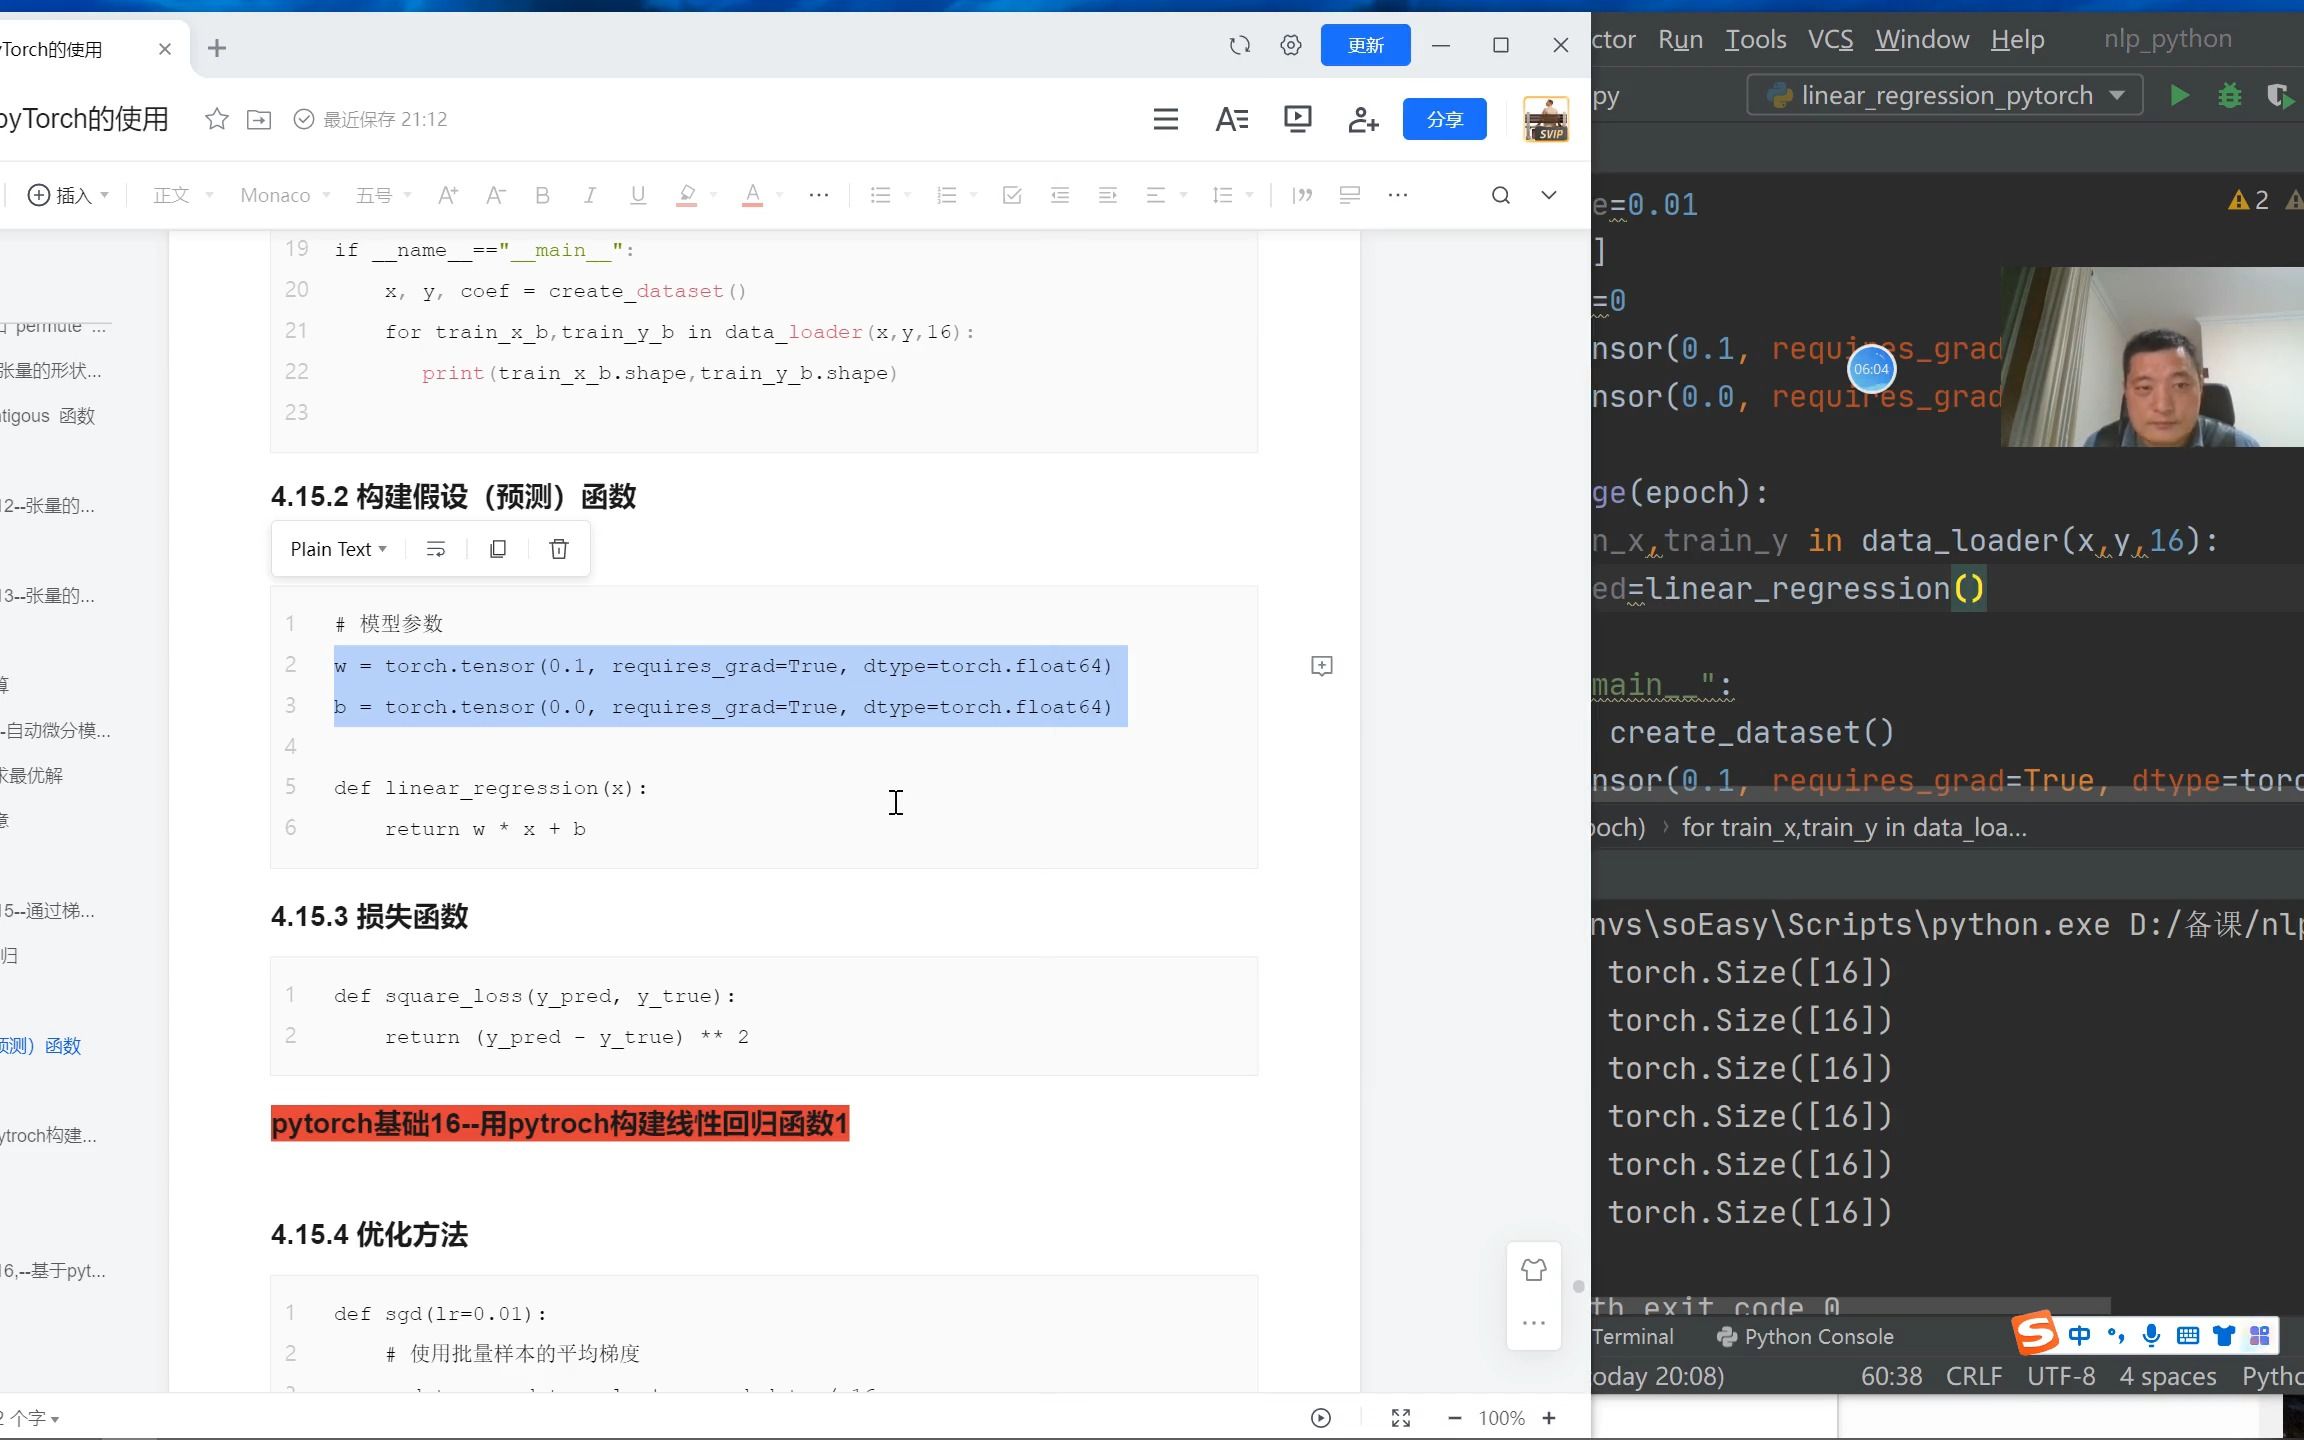Screen dimensions: 2304x1440
Task: Open the document outline menu icon
Action: point(1165,120)
